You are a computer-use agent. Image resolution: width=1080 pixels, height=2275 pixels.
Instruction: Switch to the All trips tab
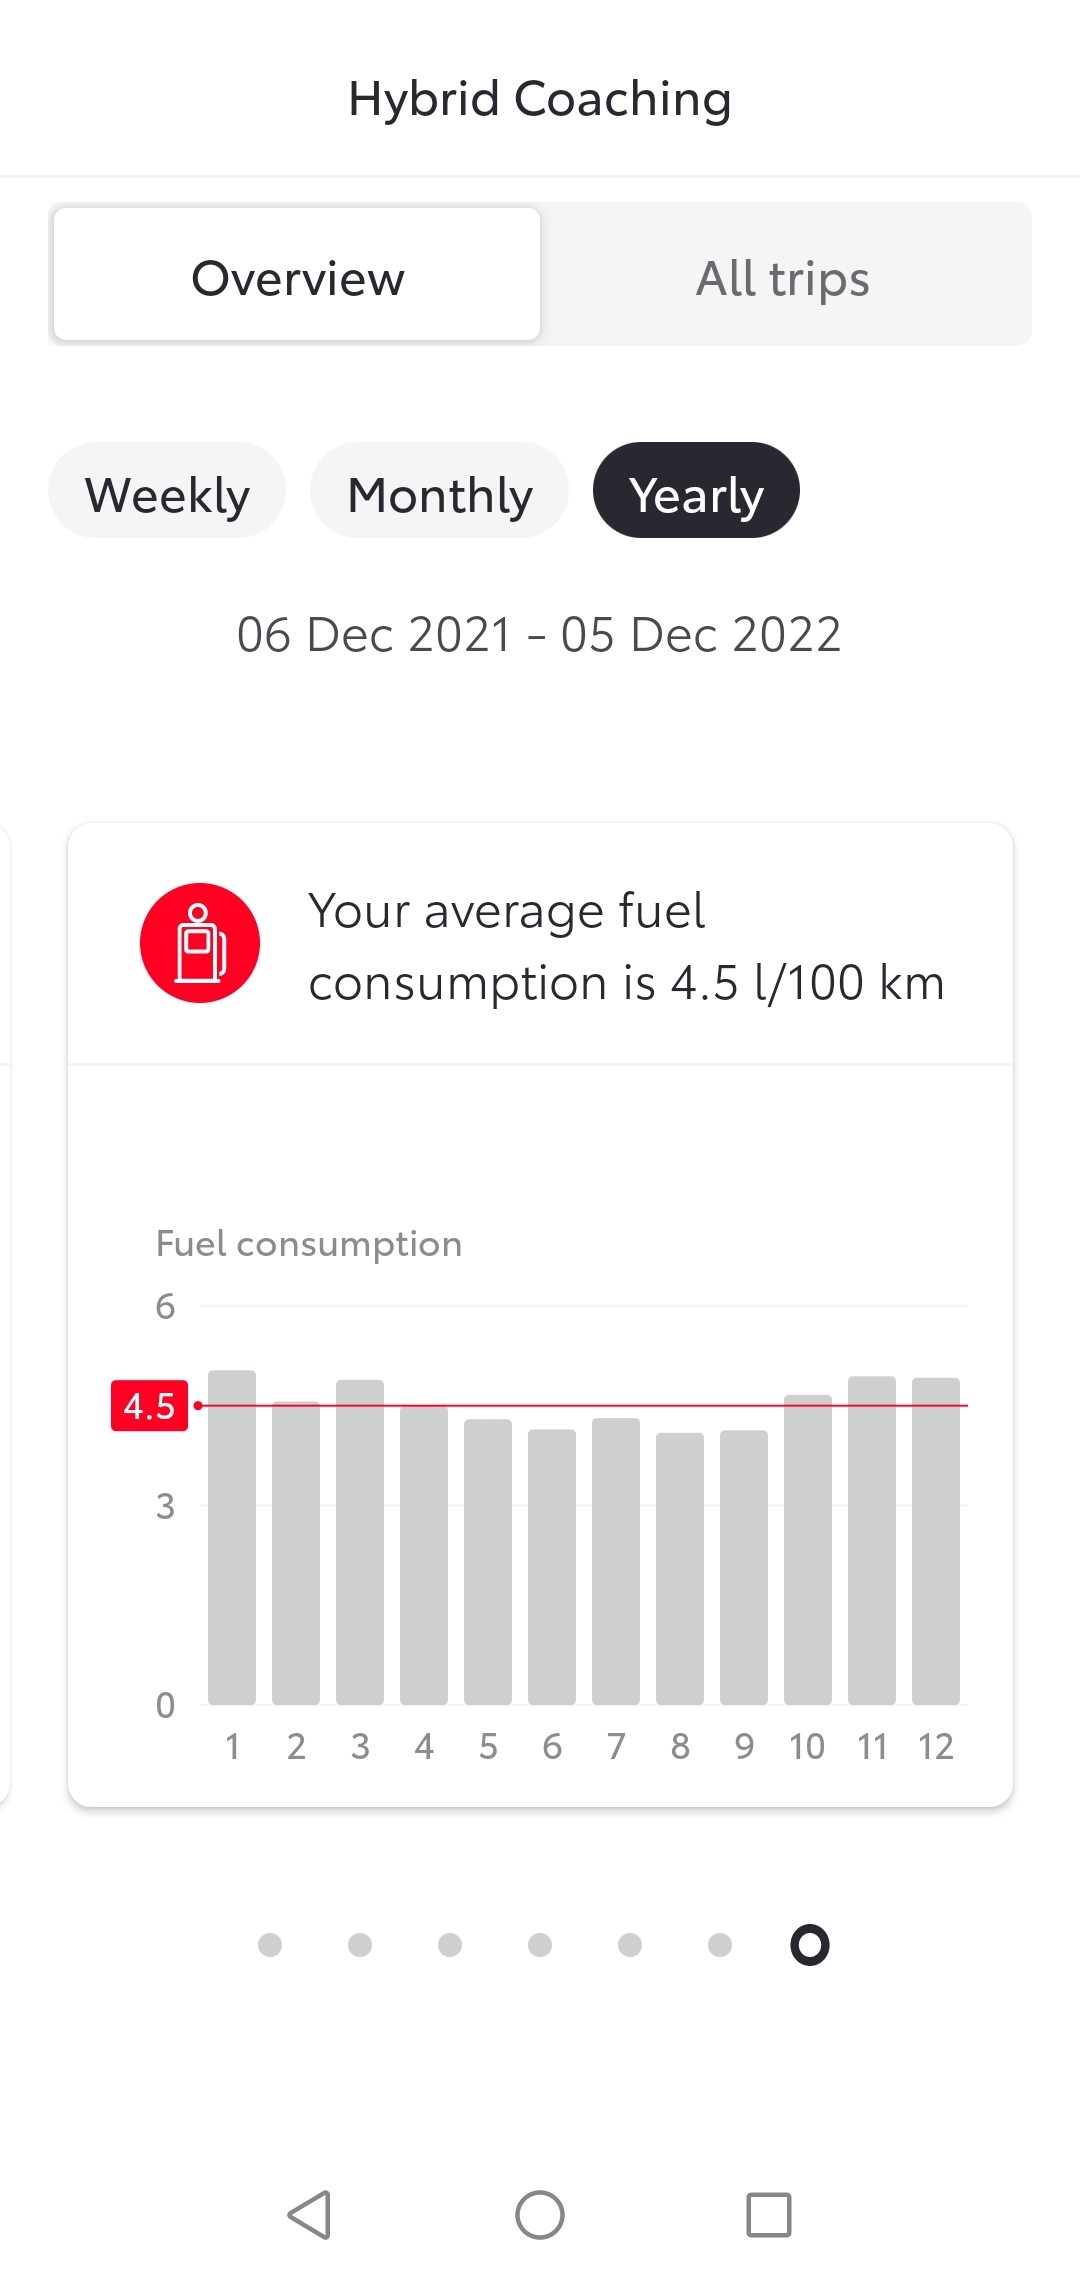[783, 275]
